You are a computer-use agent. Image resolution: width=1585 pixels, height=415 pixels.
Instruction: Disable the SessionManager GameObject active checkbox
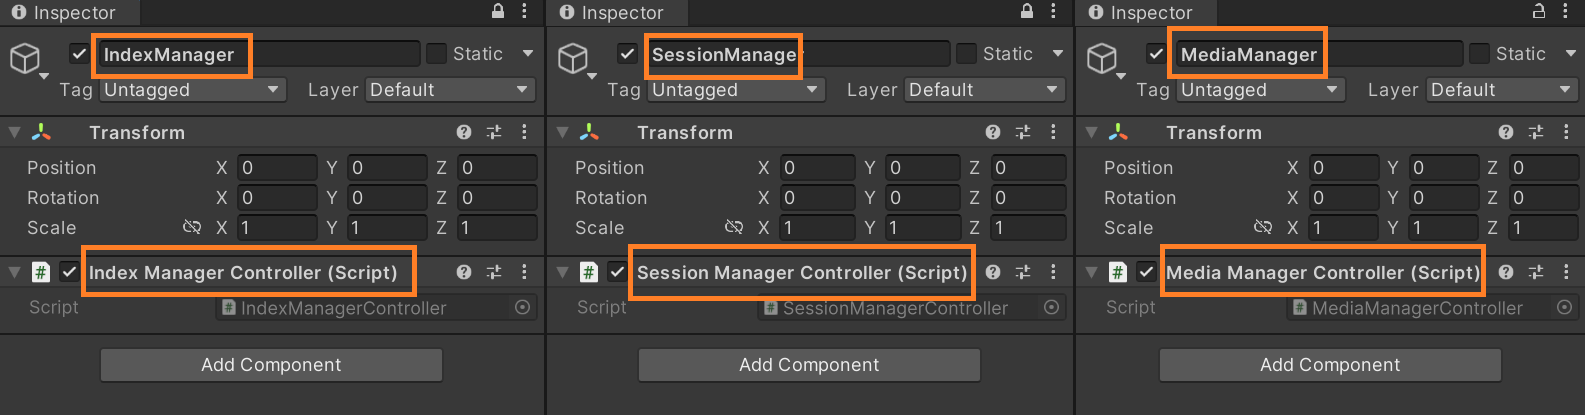coord(627,54)
